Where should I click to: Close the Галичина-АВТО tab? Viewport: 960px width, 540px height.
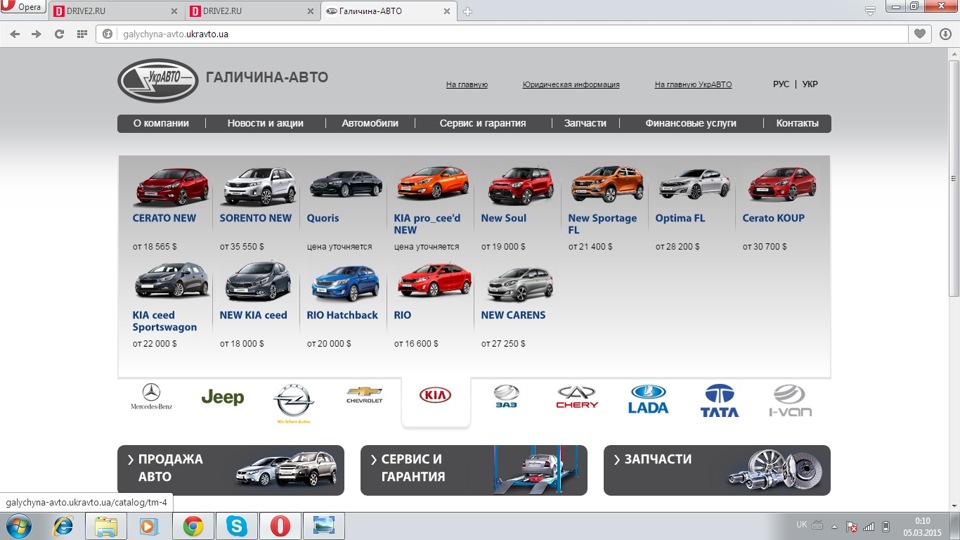point(447,11)
